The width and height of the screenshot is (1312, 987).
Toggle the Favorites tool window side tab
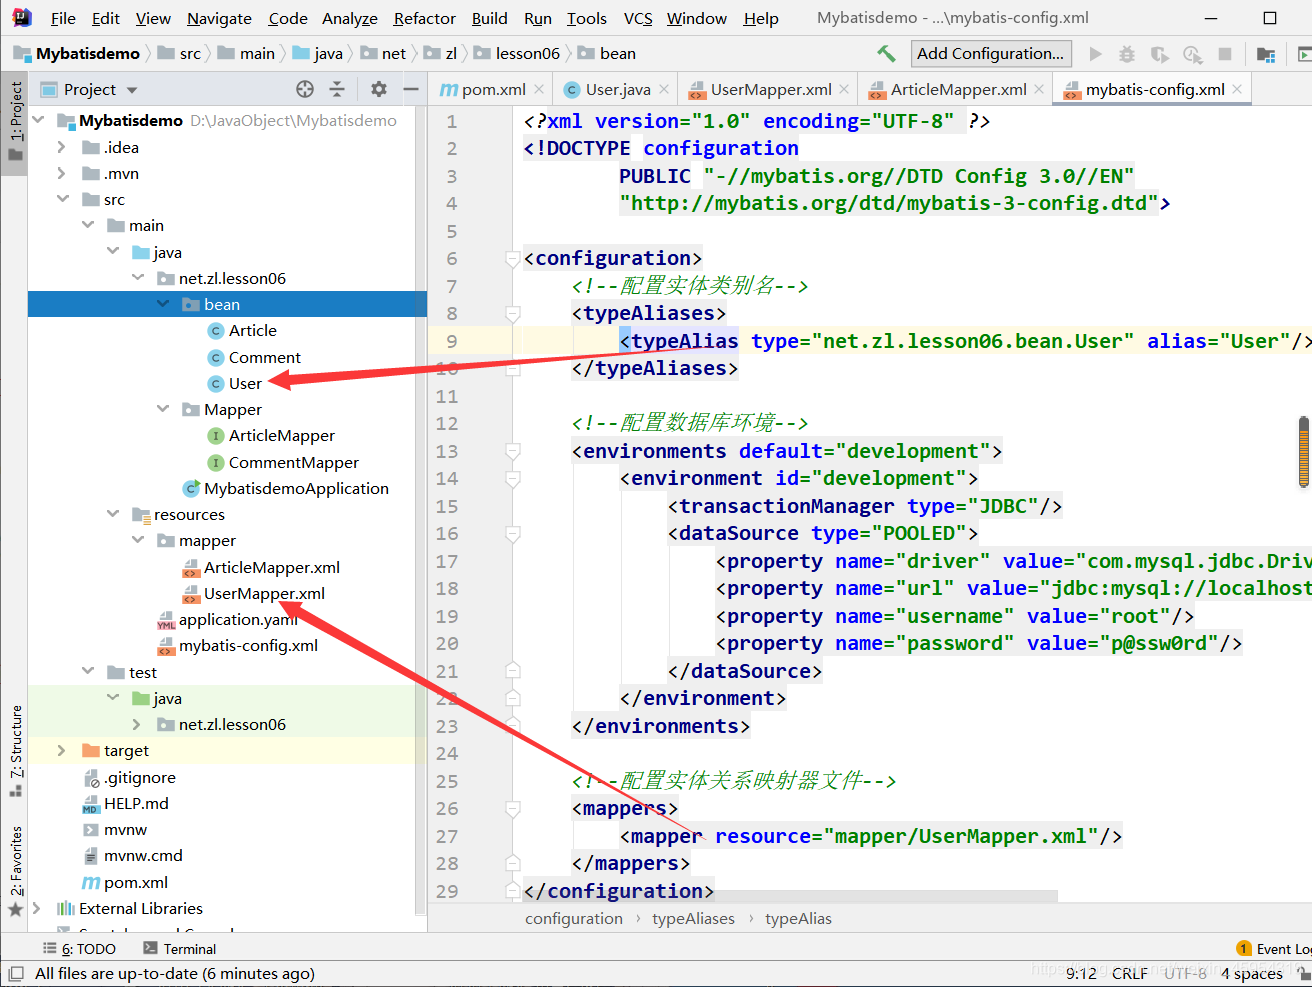pyautogui.click(x=15, y=870)
